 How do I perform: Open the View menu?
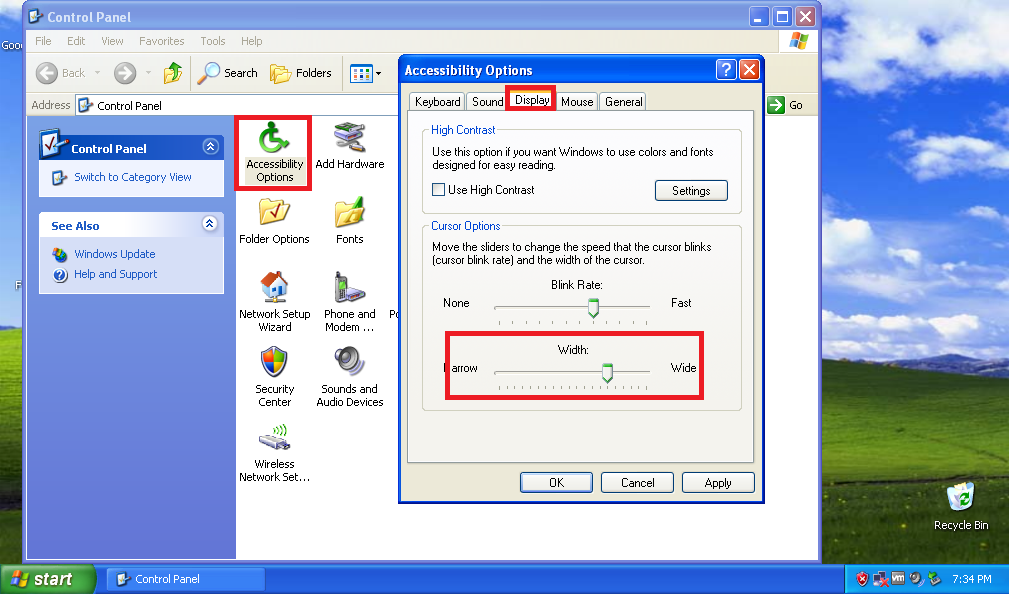(x=112, y=41)
